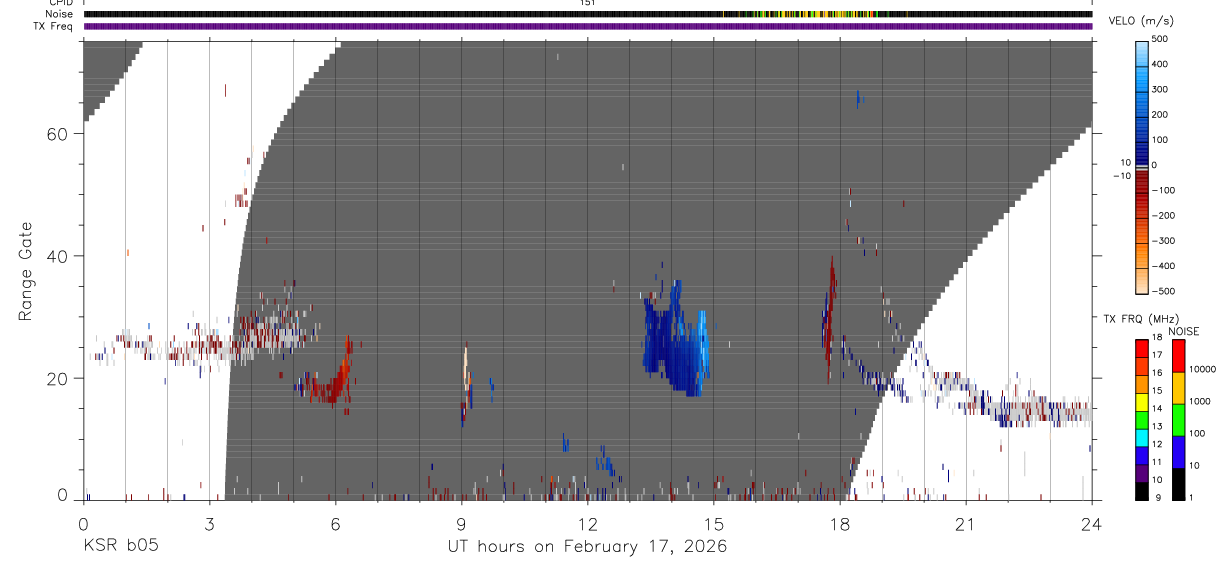Click the red top segment of NOISE legend
The width and height of the screenshot is (1228, 567).
tap(1179, 356)
